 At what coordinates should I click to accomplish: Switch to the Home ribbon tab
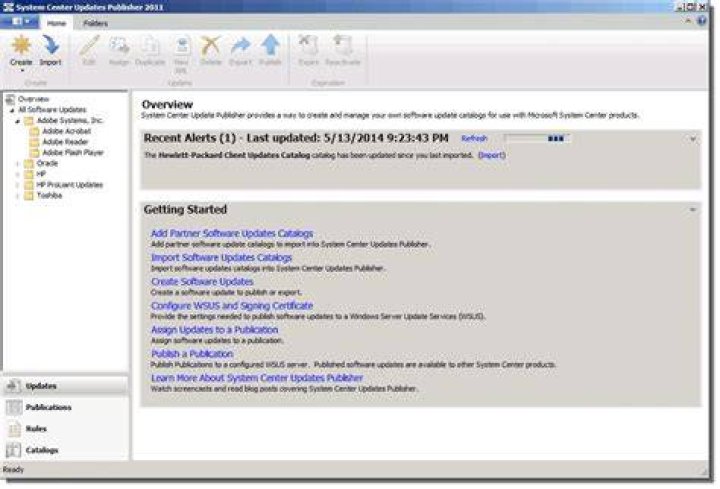tap(56, 23)
